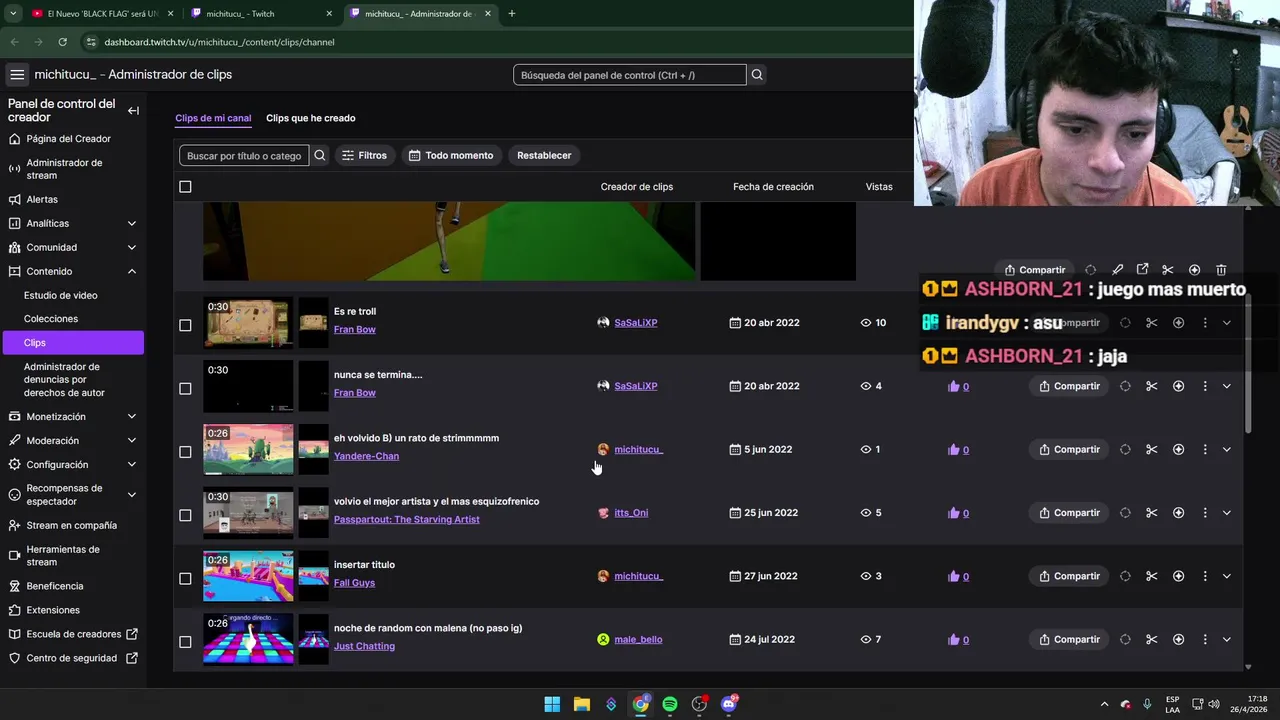The width and height of the screenshot is (1280, 720).
Task: Select checkbox for 'eh volvido B)' clip
Action: click(x=185, y=452)
